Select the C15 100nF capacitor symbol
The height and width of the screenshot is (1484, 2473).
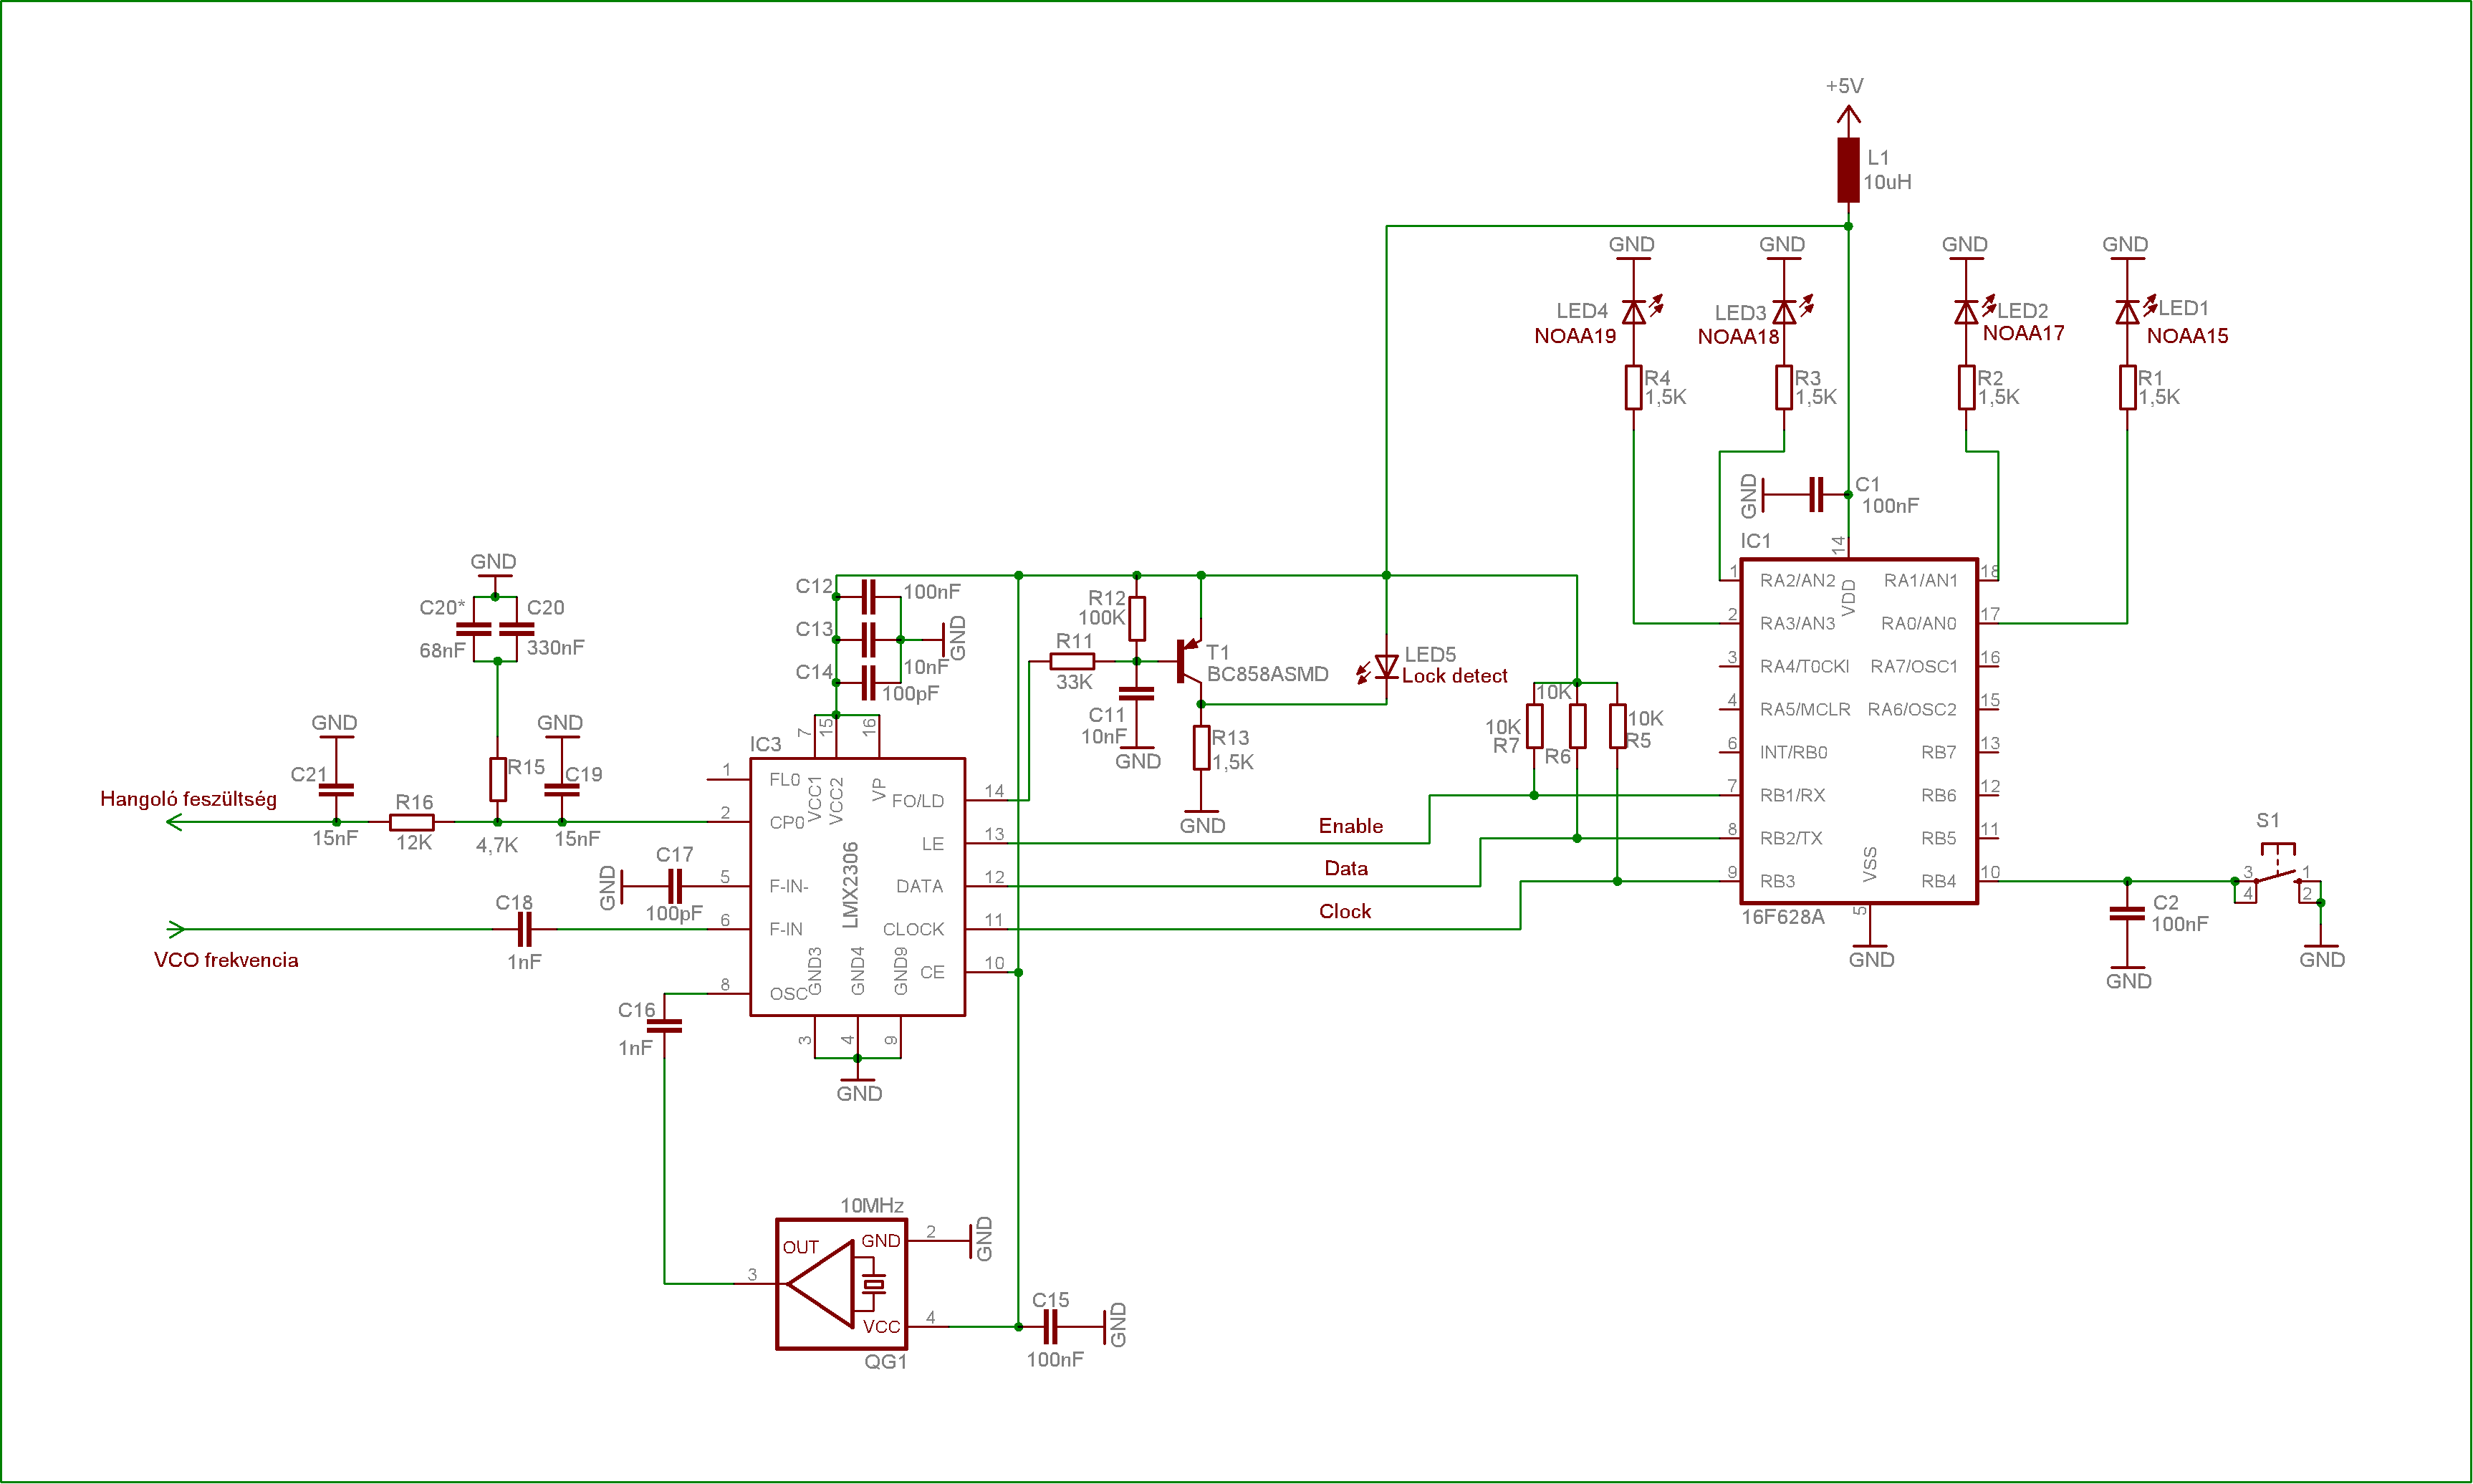point(1050,1327)
